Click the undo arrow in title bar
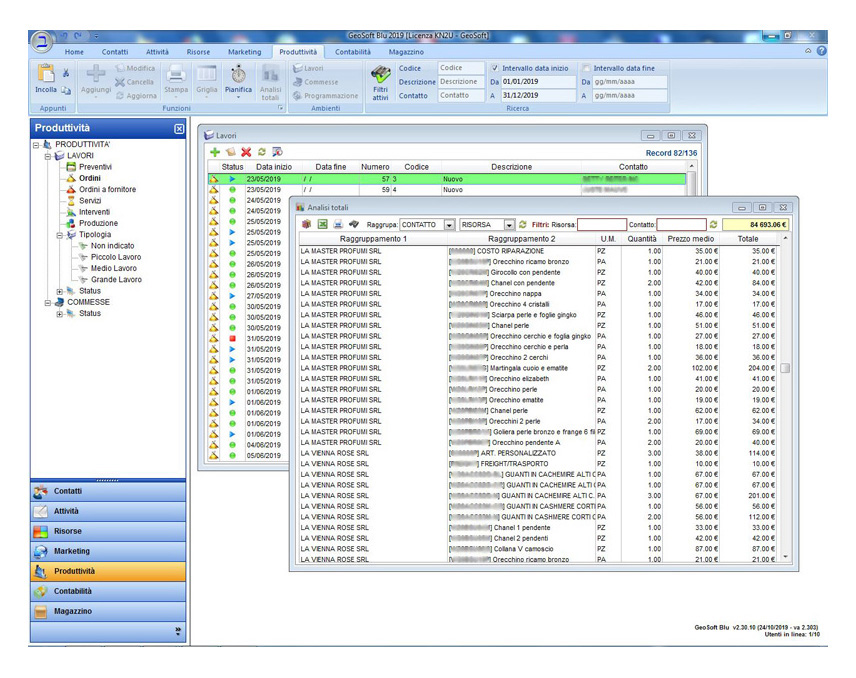 63,36
